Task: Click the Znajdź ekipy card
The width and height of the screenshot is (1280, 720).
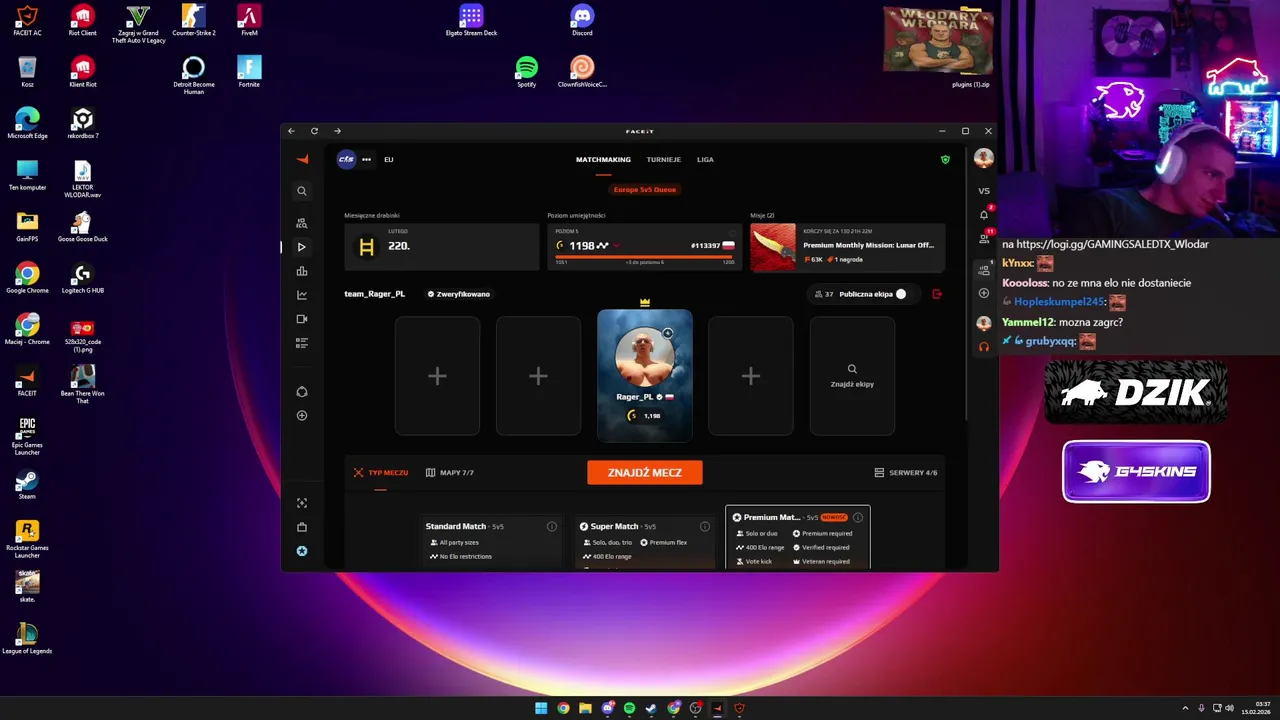Action: click(852, 376)
